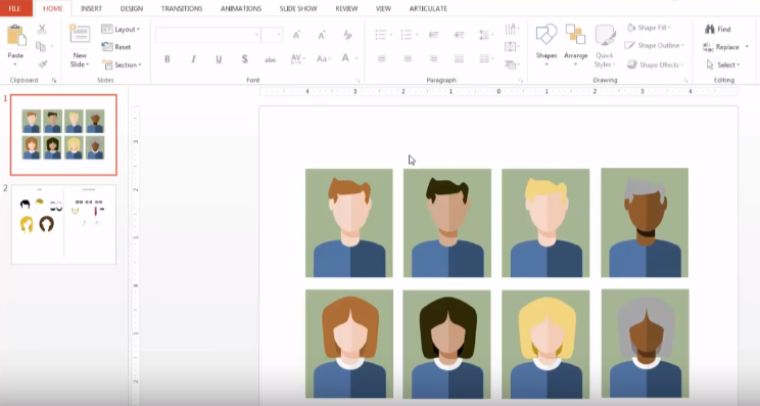Click the Paste clipboard icon
760x406 pixels.
pos(16,37)
